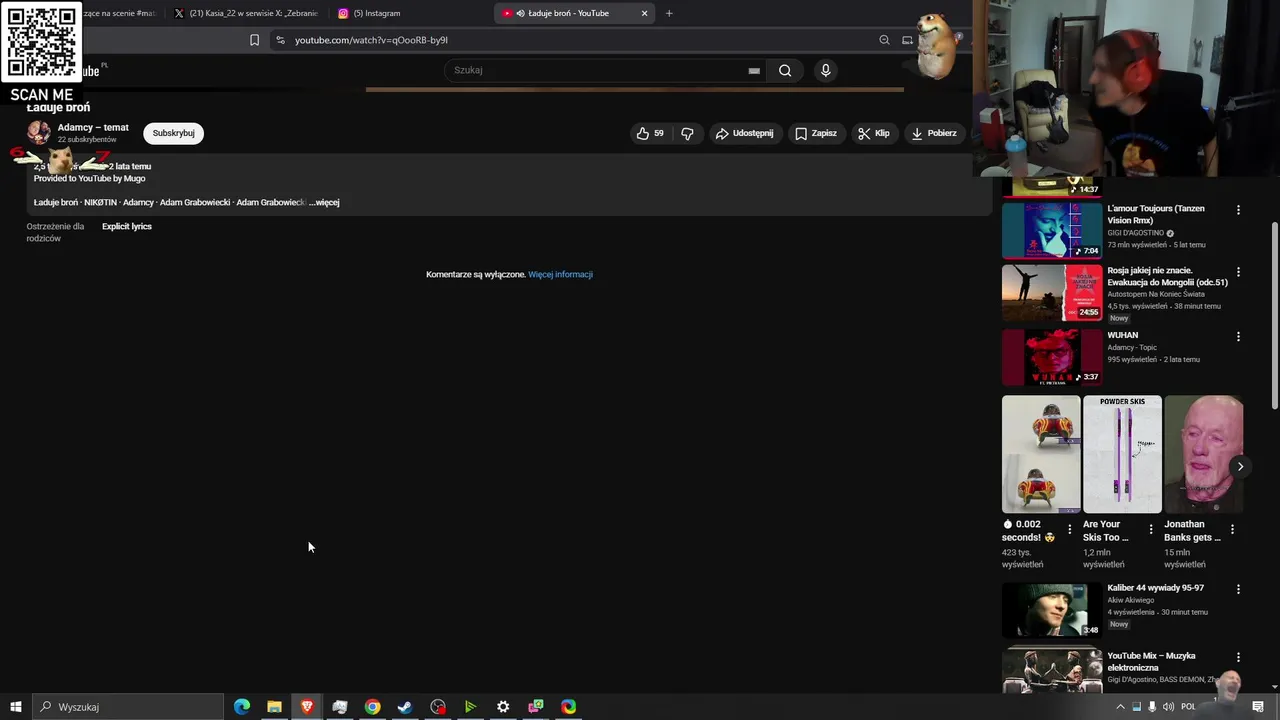This screenshot has width=1280, height=720.
Task: Open the L'amour Toujours video thumbnail
Action: 1052,230
